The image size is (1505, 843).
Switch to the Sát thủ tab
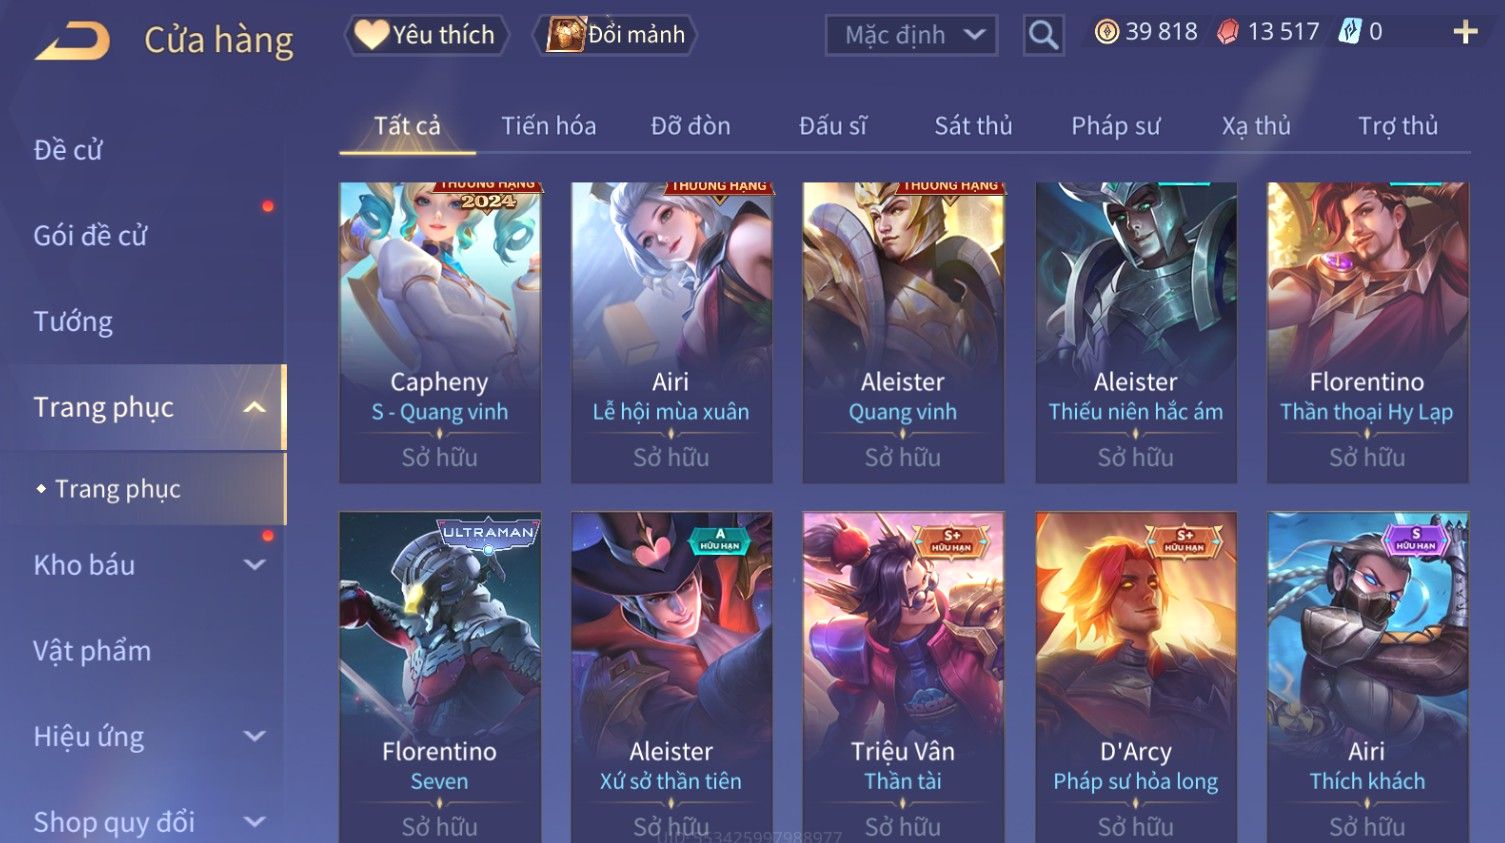[x=973, y=126]
